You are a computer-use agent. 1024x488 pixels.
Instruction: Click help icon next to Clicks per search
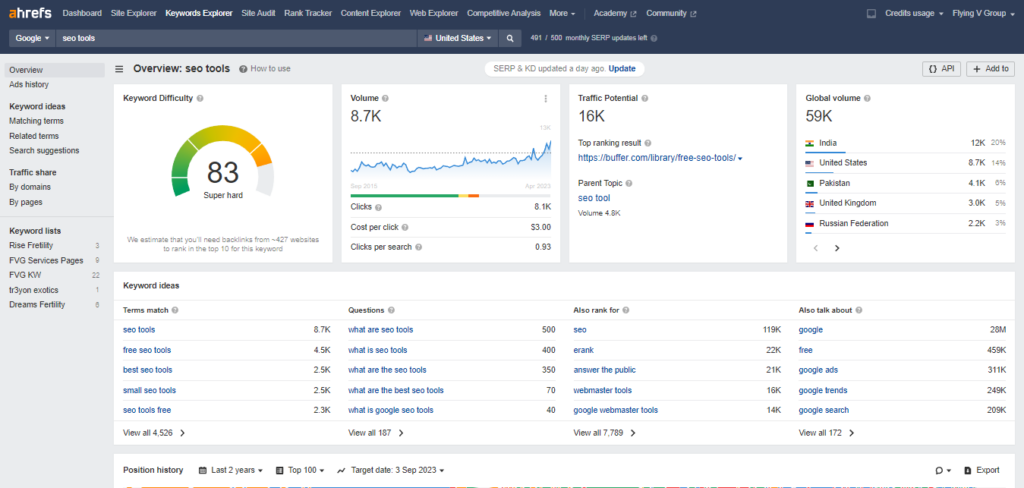419,247
